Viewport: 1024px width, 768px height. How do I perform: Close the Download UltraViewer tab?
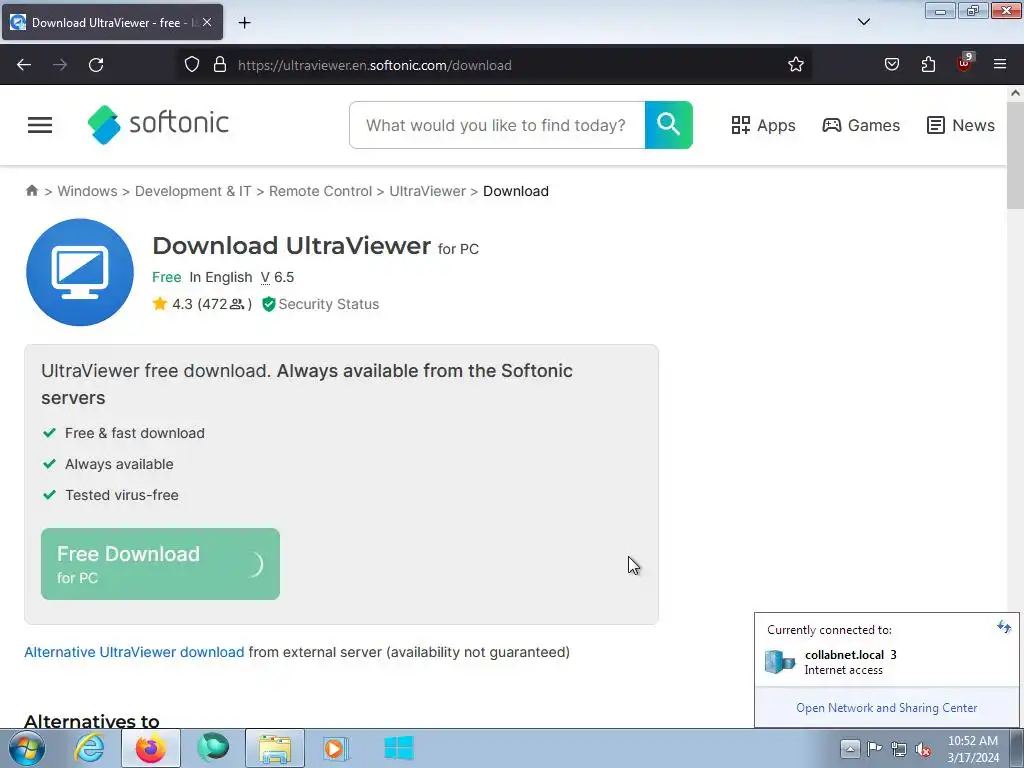point(207,22)
